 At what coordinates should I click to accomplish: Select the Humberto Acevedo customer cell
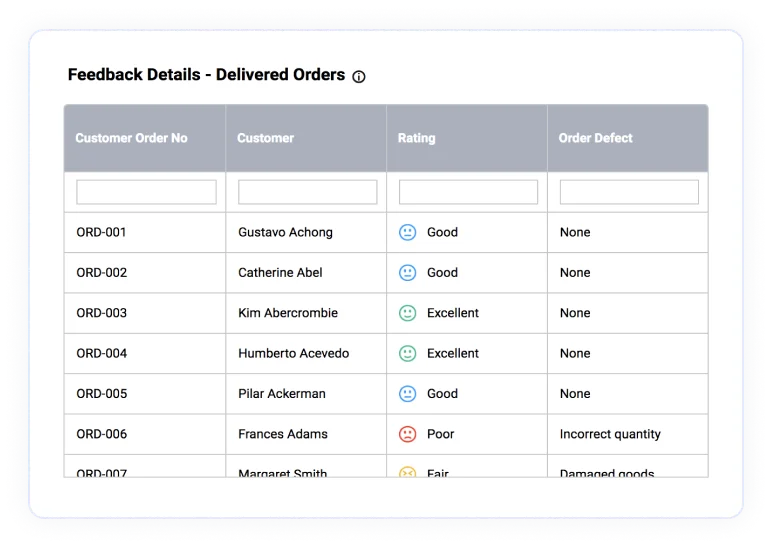(306, 353)
